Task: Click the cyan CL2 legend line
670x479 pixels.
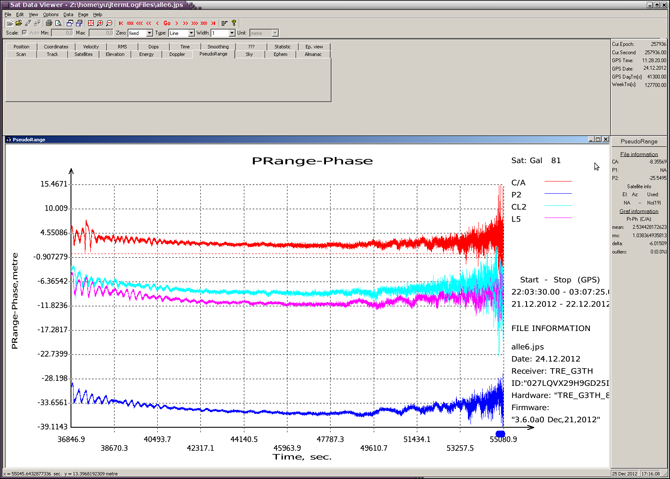Action: click(x=558, y=206)
